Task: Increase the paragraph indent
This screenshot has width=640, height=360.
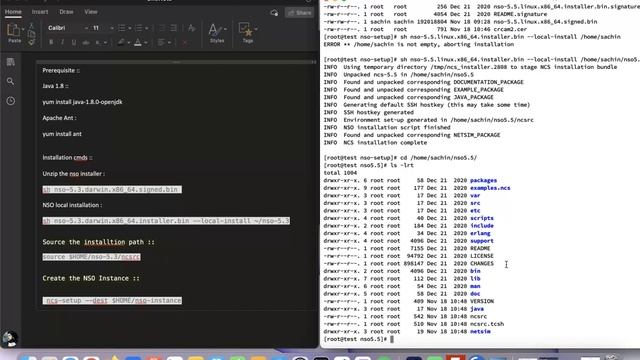Action: 173,28
